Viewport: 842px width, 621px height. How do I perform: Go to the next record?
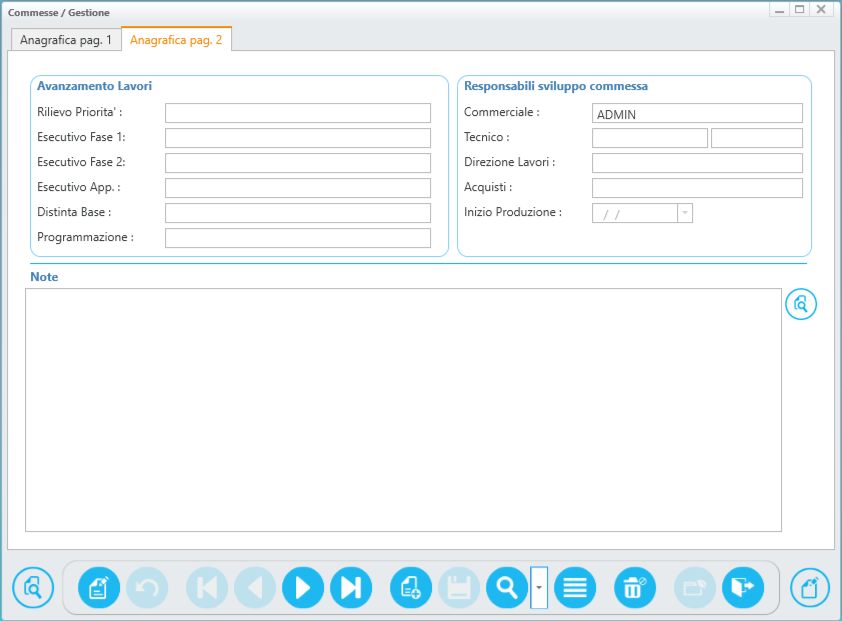303,587
